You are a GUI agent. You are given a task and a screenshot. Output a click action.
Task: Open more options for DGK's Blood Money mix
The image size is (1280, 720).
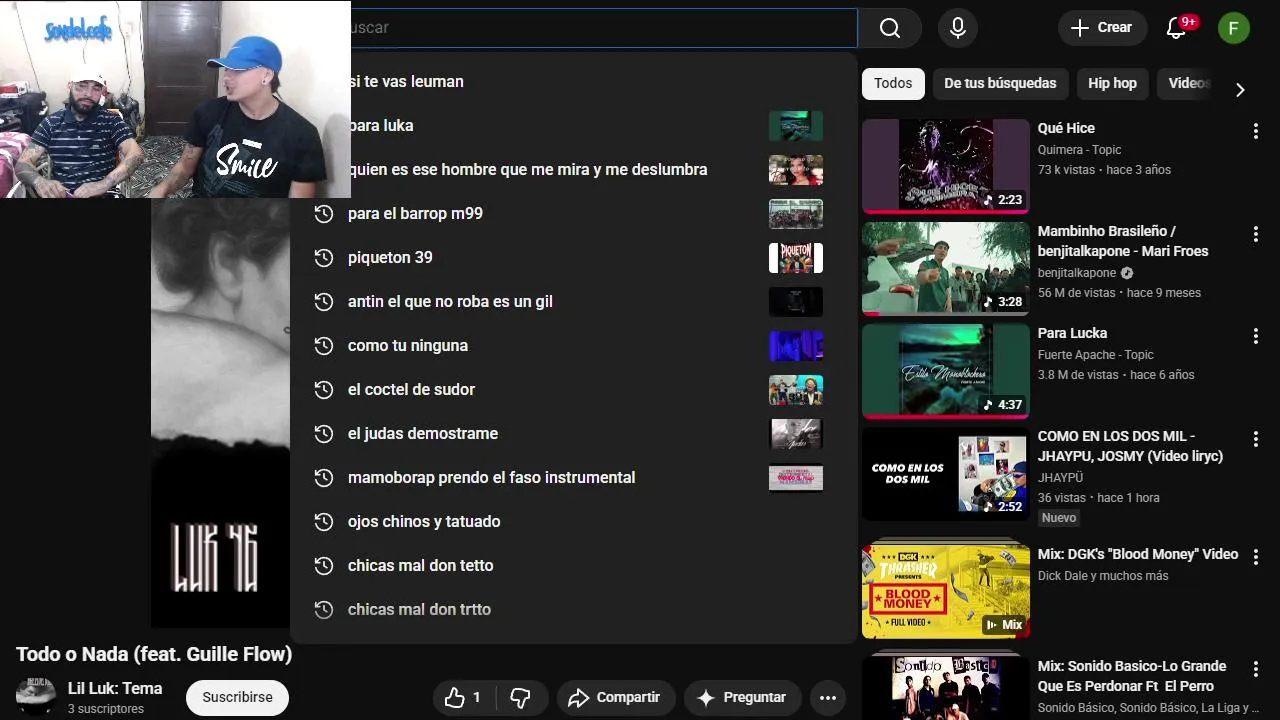pyautogui.click(x=1255, y=557)
